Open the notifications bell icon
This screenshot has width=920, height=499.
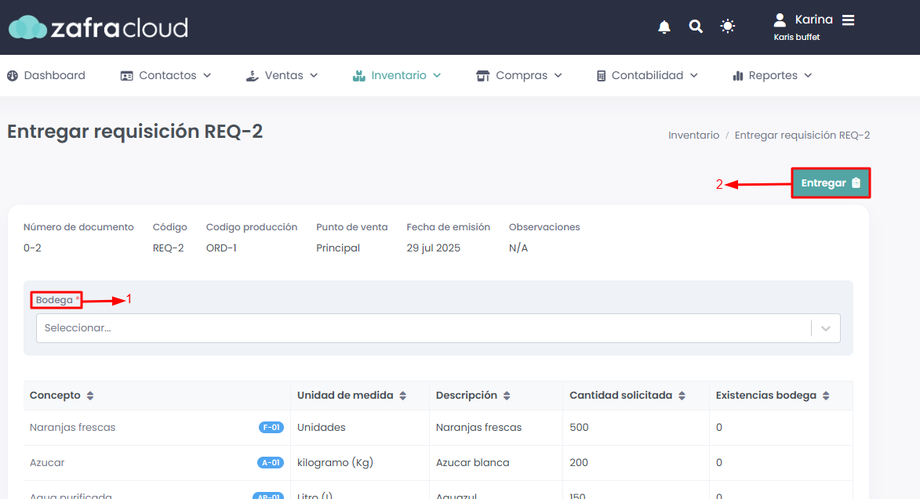[x=664, y=27]
